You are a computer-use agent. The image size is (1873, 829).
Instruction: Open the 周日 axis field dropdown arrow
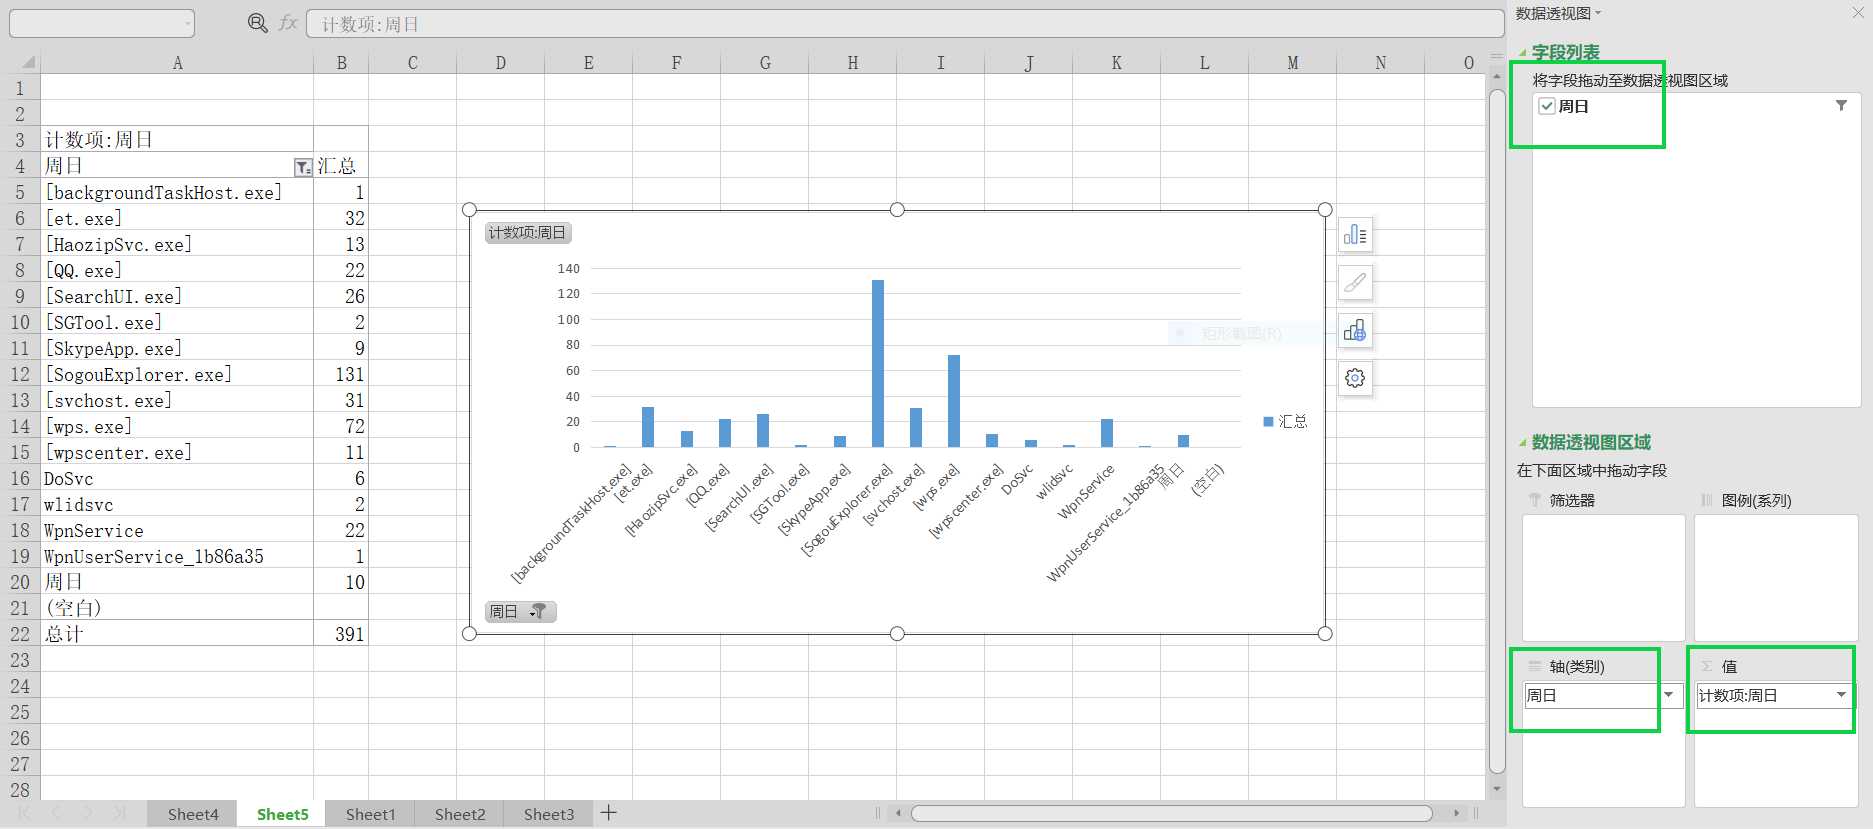coord(1669,695)
